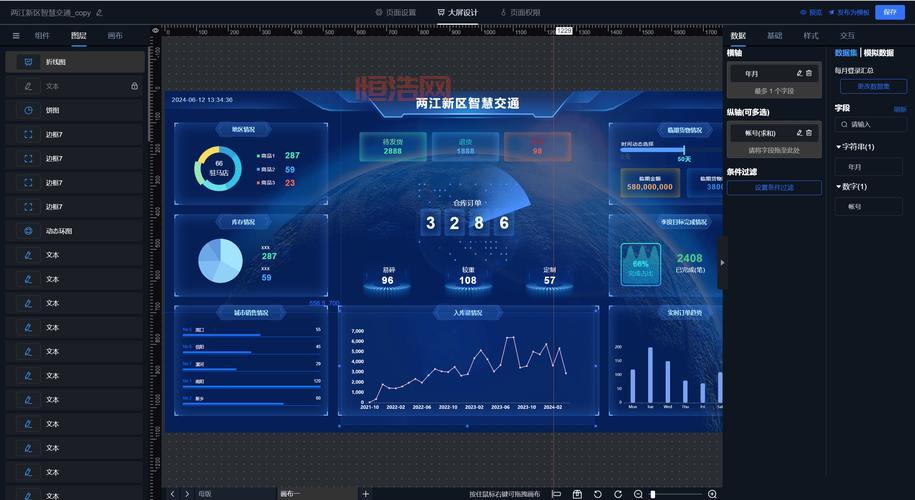The image size is (915, 500).
Task: Click the rename pencil icon beside project title
Action: click(x=99, y=13)
